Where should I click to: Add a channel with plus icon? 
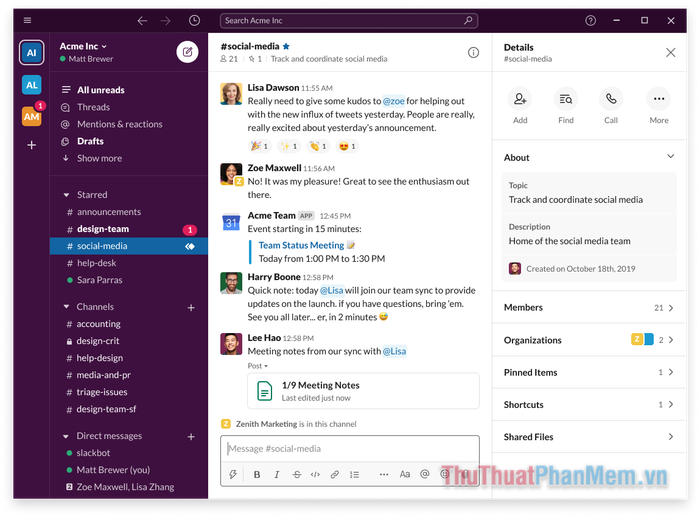coord(191,308)
